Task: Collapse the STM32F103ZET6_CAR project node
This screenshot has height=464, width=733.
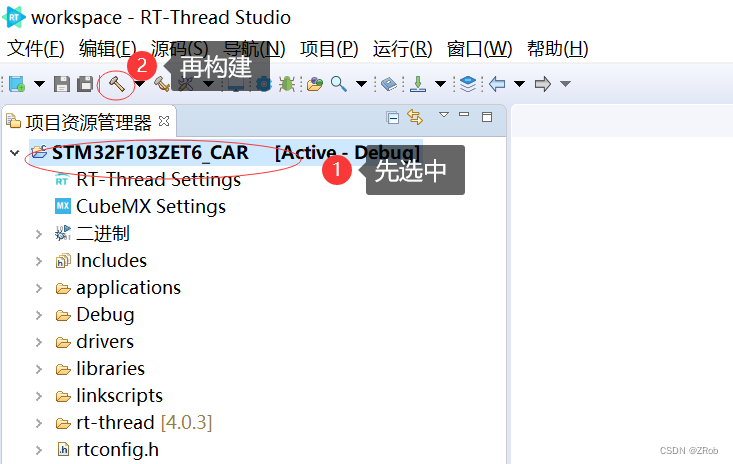Action: [x=14, y=153]
